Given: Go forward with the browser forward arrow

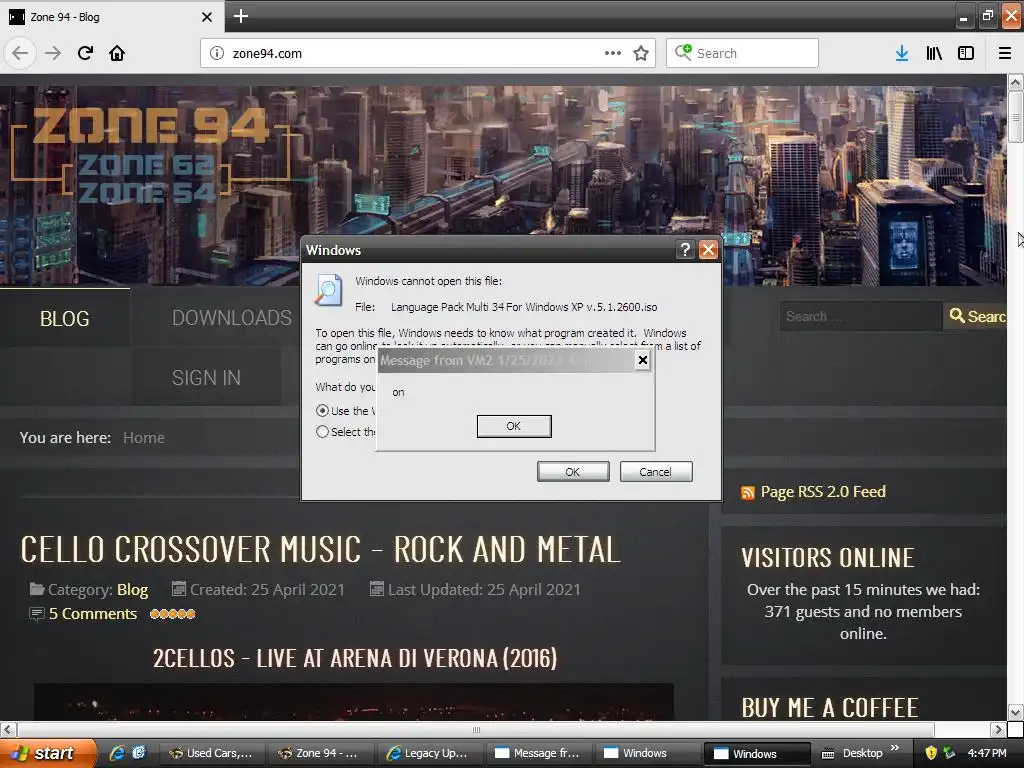Looking at the screenshot, I should 53,53.
